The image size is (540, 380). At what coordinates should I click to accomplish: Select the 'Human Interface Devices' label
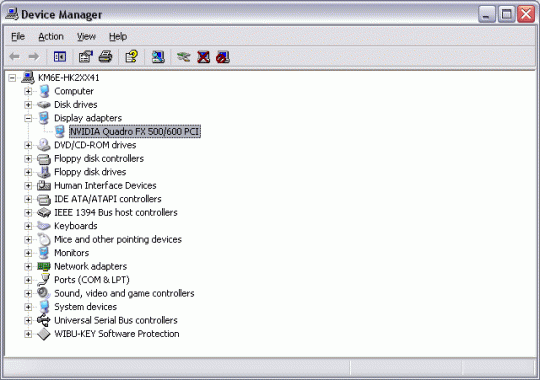(x=105, y=185)
